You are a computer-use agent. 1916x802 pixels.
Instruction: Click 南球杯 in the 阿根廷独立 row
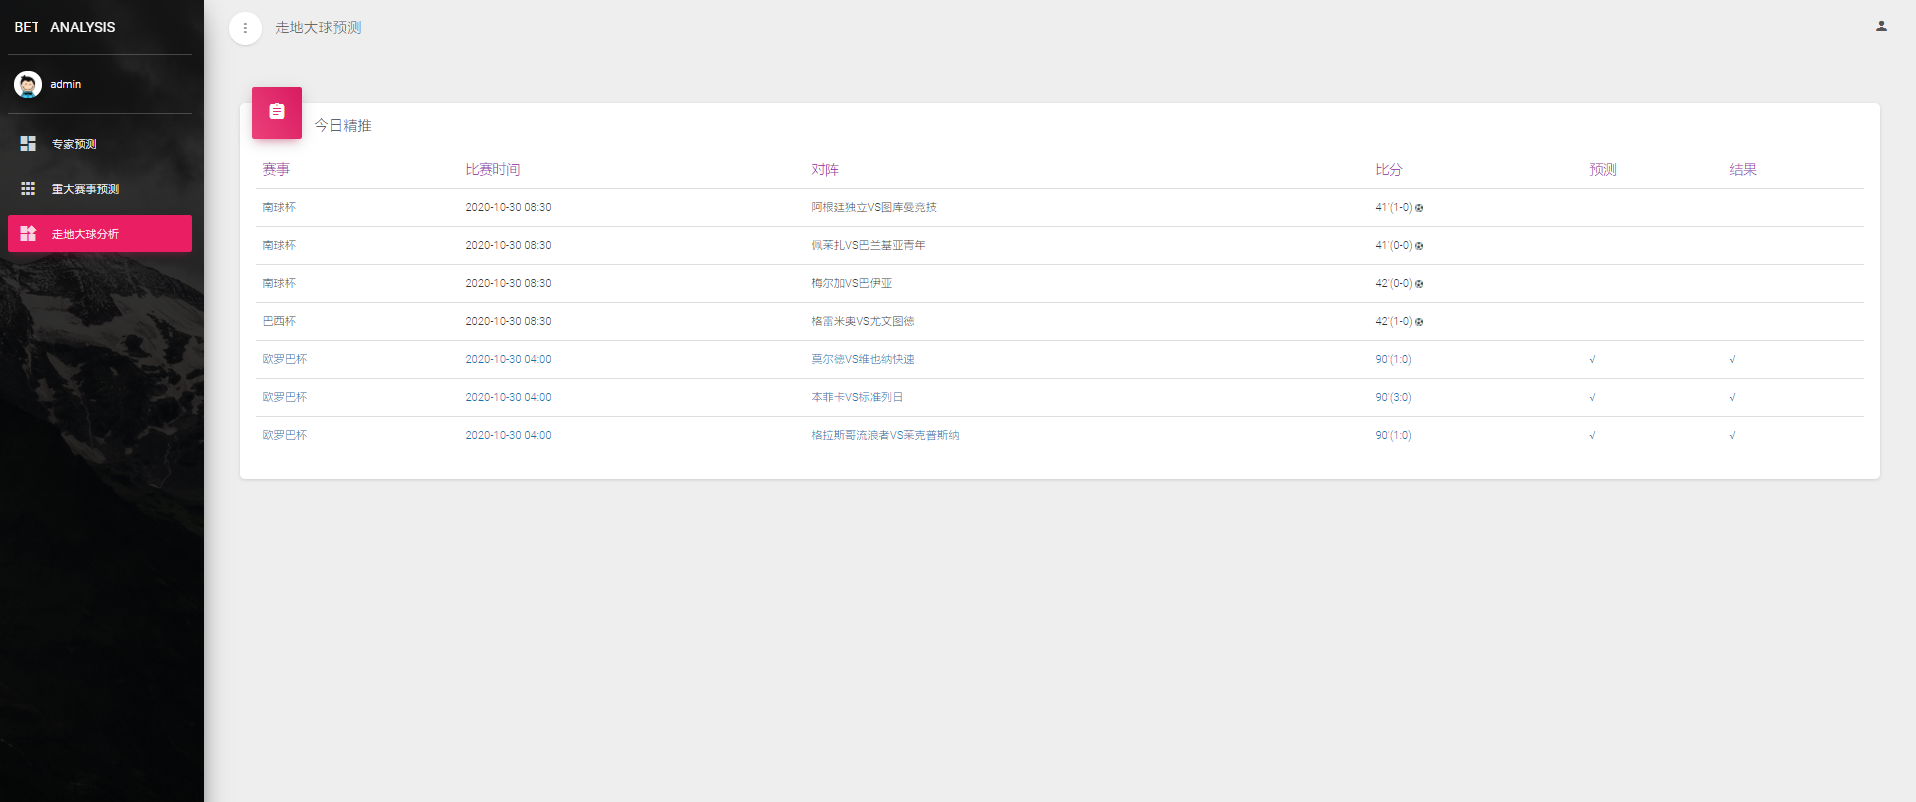(279, 208)
